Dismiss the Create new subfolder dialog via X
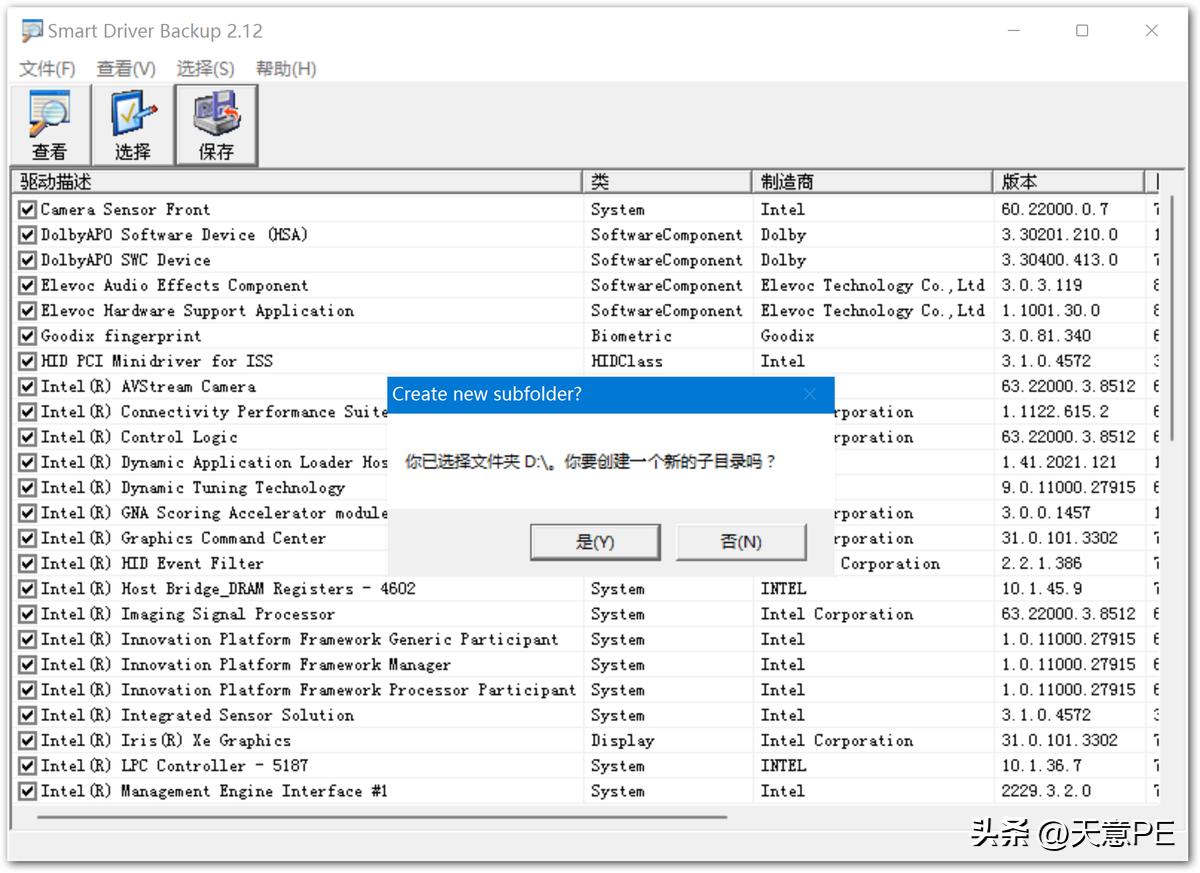1200x873 pixels. click(810, 394)
